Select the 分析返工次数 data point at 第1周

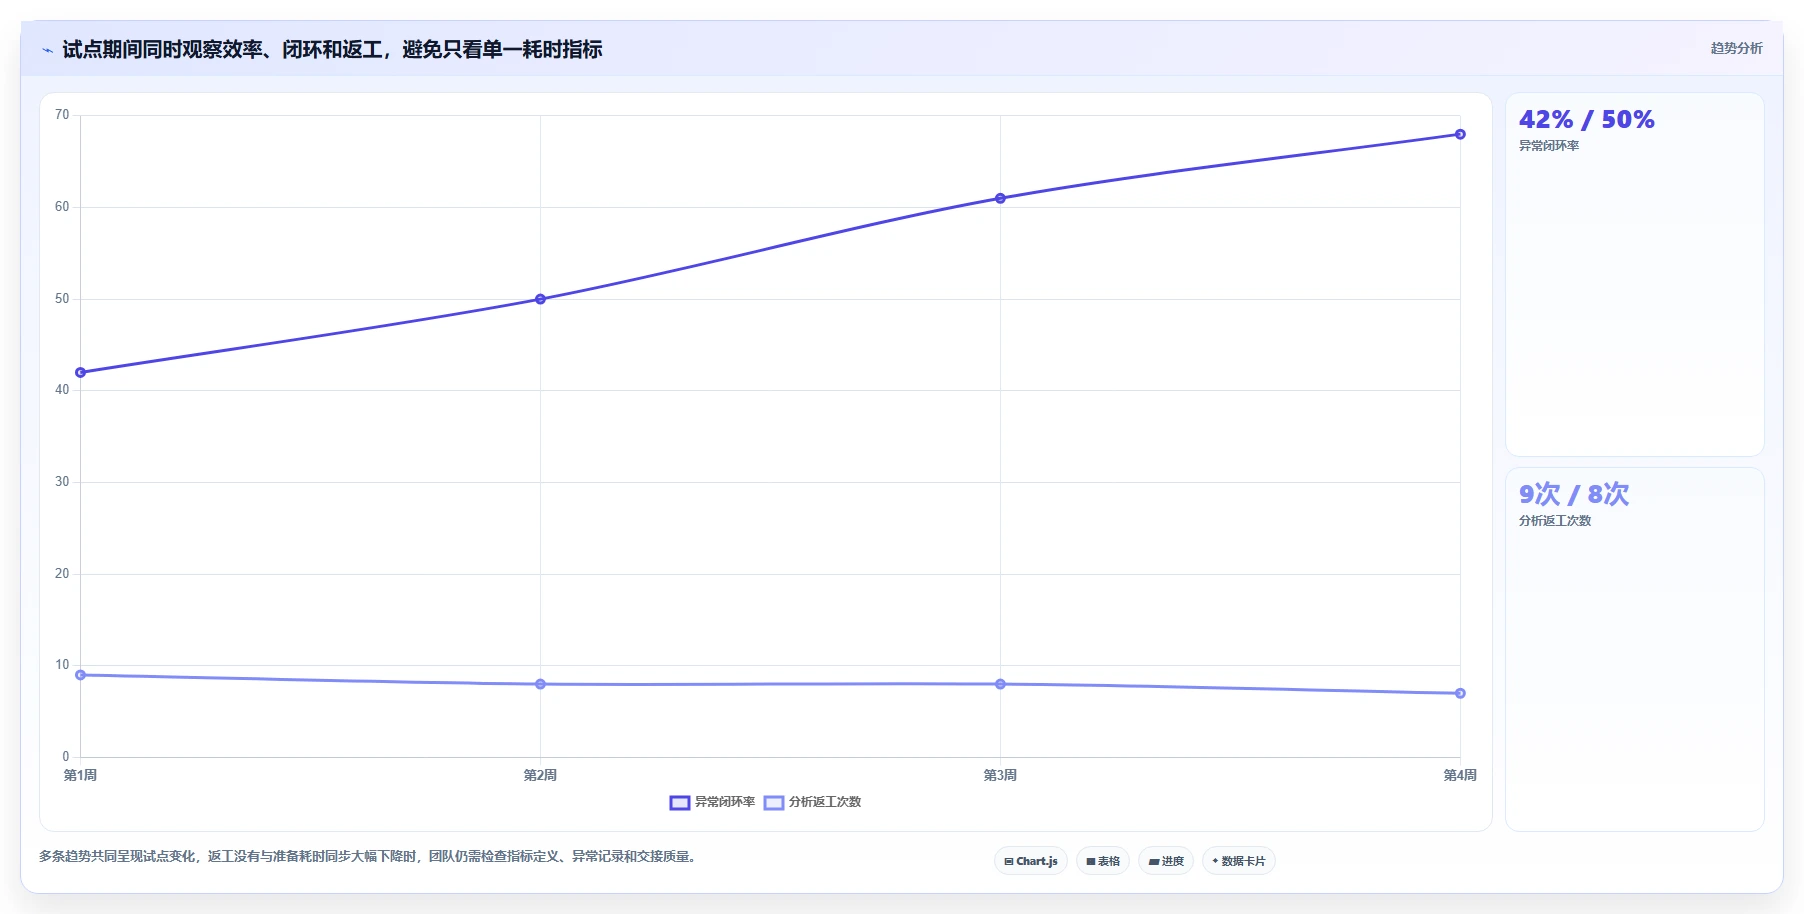coord(81,675)
